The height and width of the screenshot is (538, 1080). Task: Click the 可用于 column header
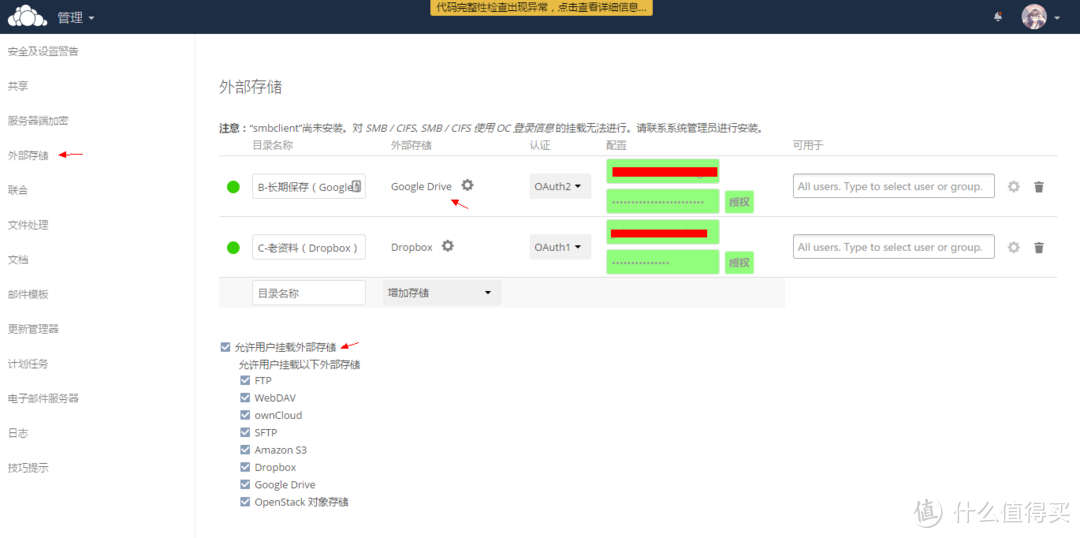pyautogui.click(x=809, y=145)
